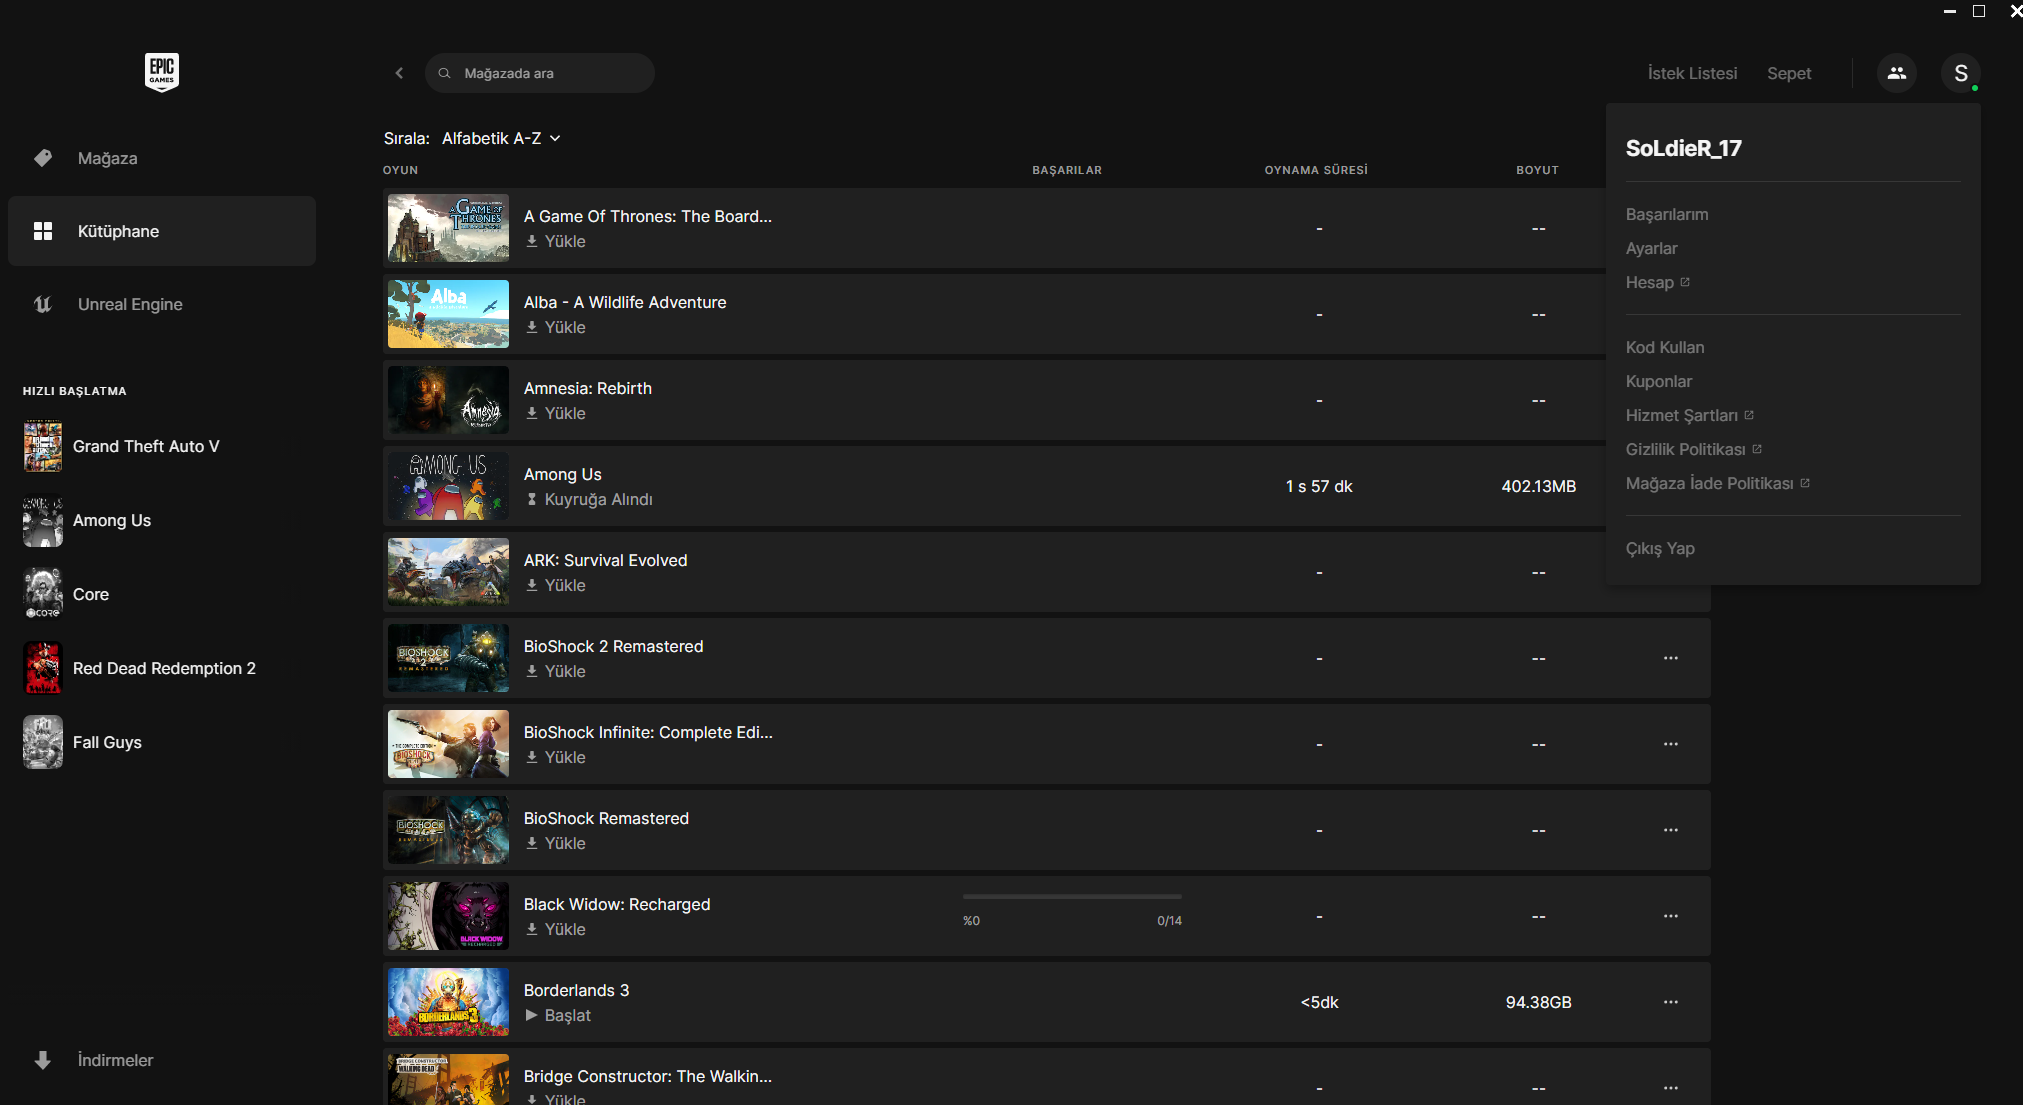Click Yükle under ARK: Survival Evolved
This screenshot has width=2023, height=1105.
click(556, 585)
